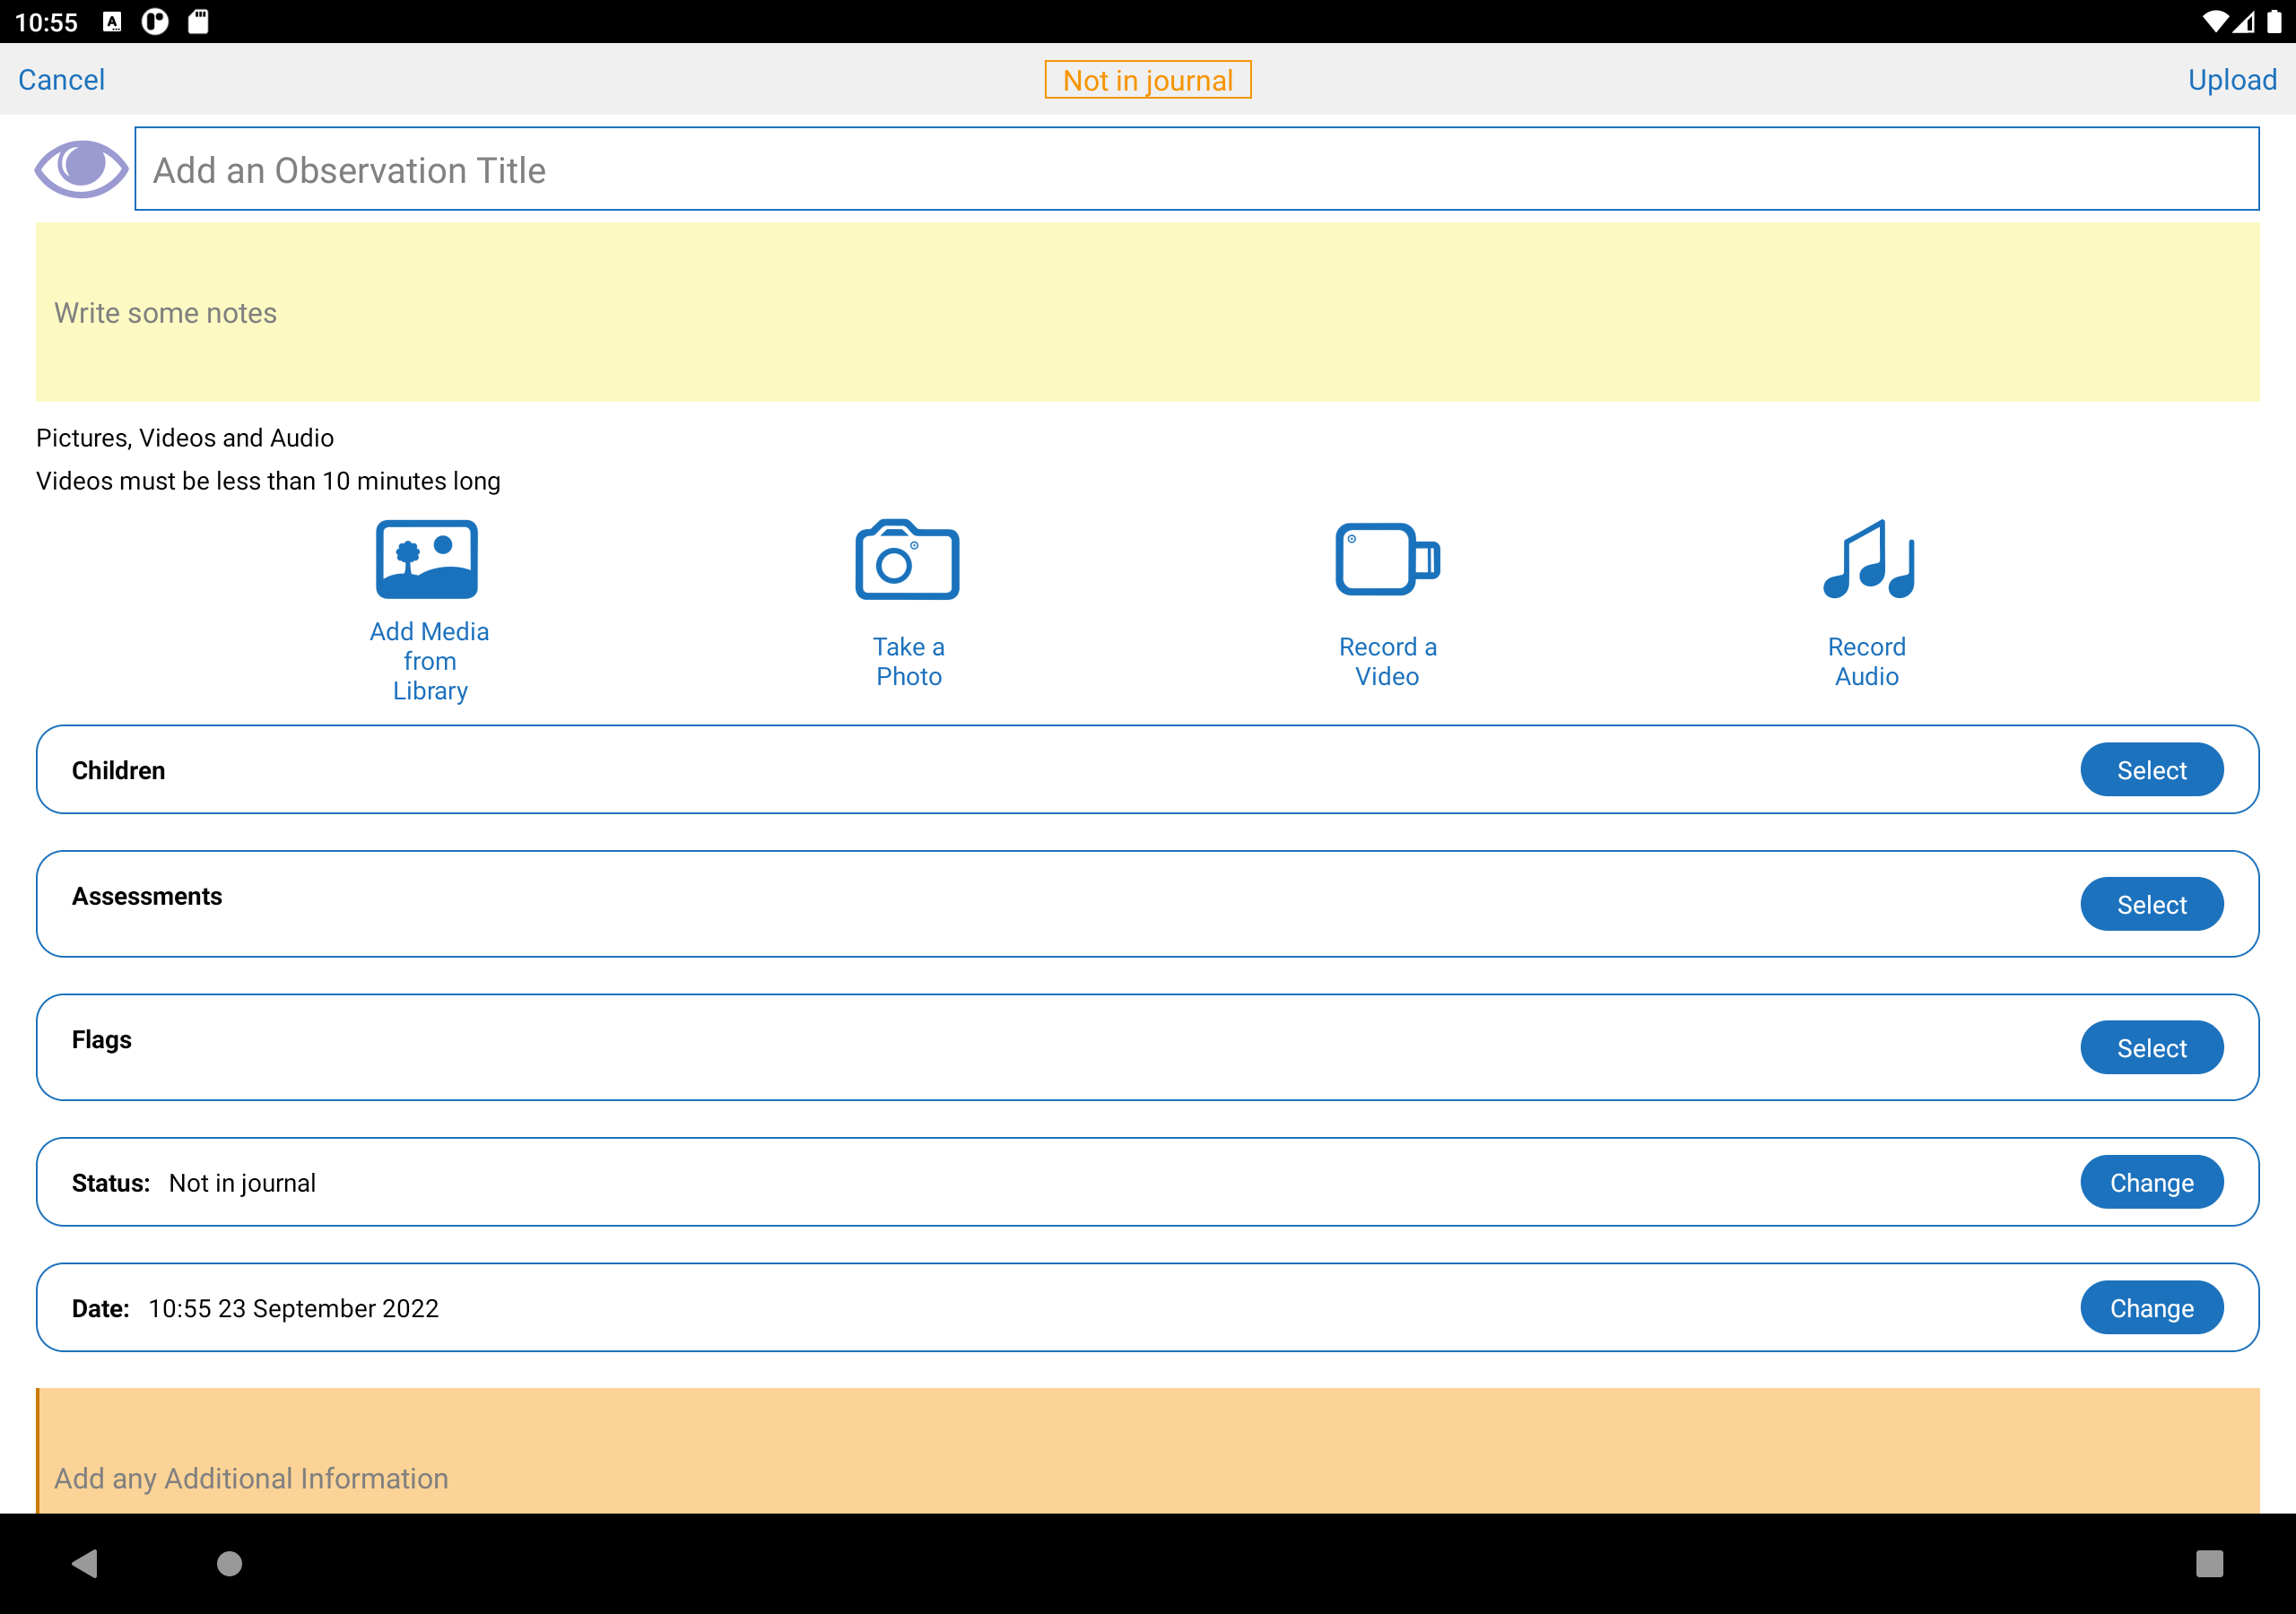Tap the 'Children' row label
The image size is (2296, 1614).
tap(118, 770)
